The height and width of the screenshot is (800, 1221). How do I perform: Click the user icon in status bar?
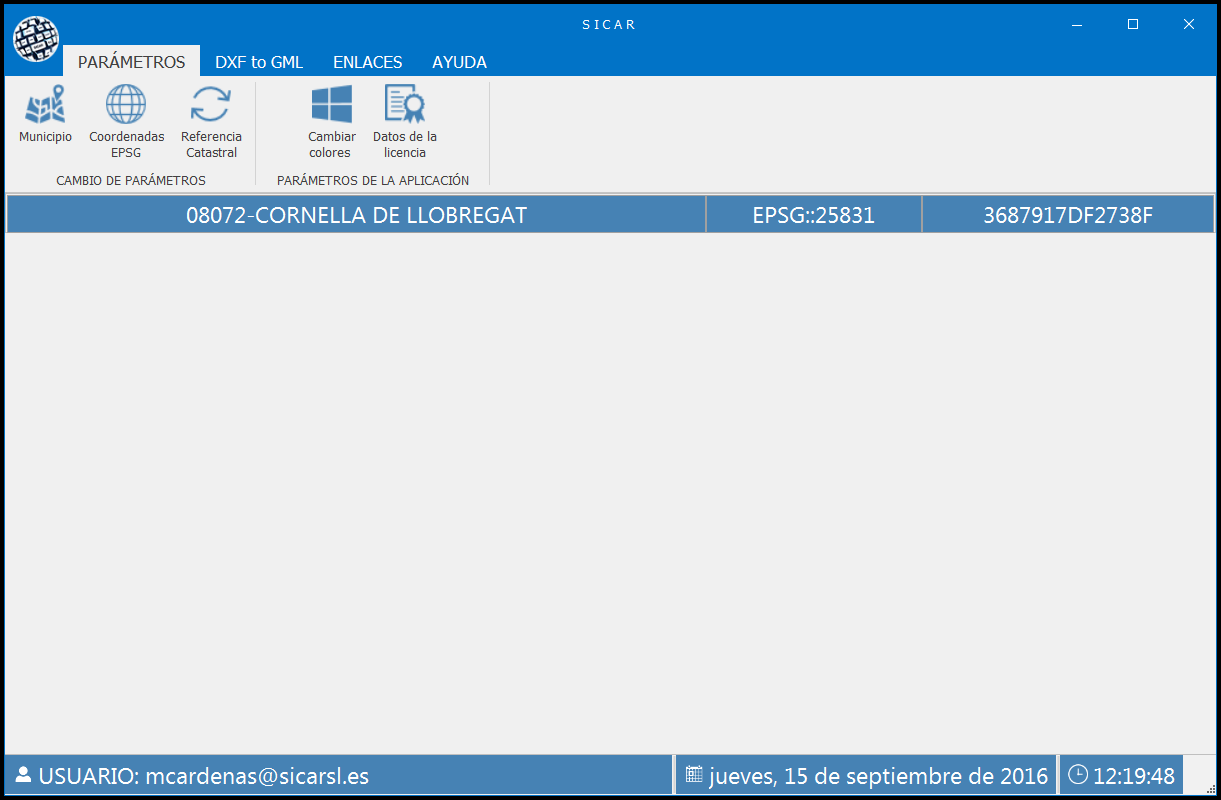23,775
